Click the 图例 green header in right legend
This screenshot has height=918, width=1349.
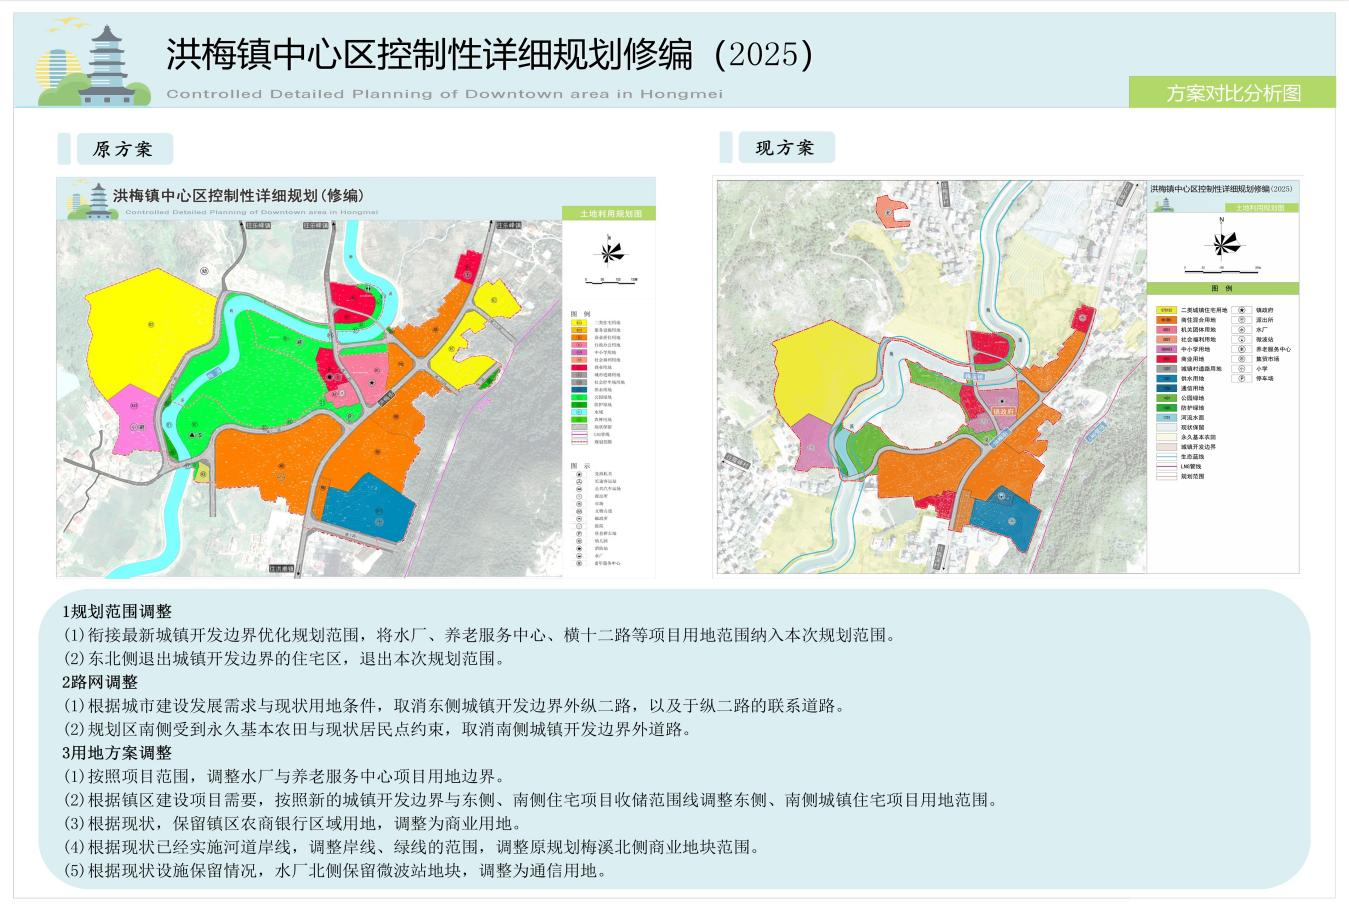[x=1221, y=288]
